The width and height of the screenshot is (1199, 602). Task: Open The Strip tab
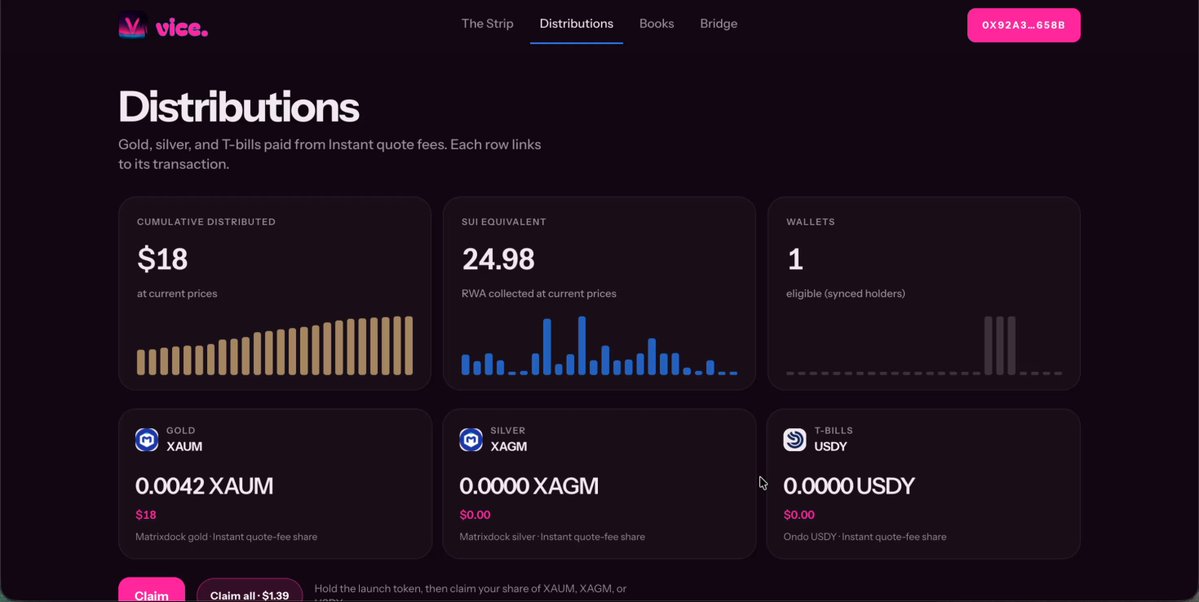[487, 24]
